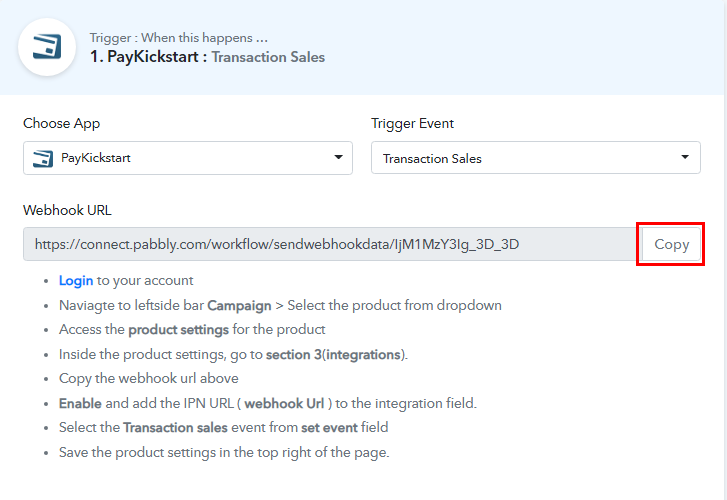
Task: Click the 'section 3(integrations)' instruction line
Action: tap(233, 354)
